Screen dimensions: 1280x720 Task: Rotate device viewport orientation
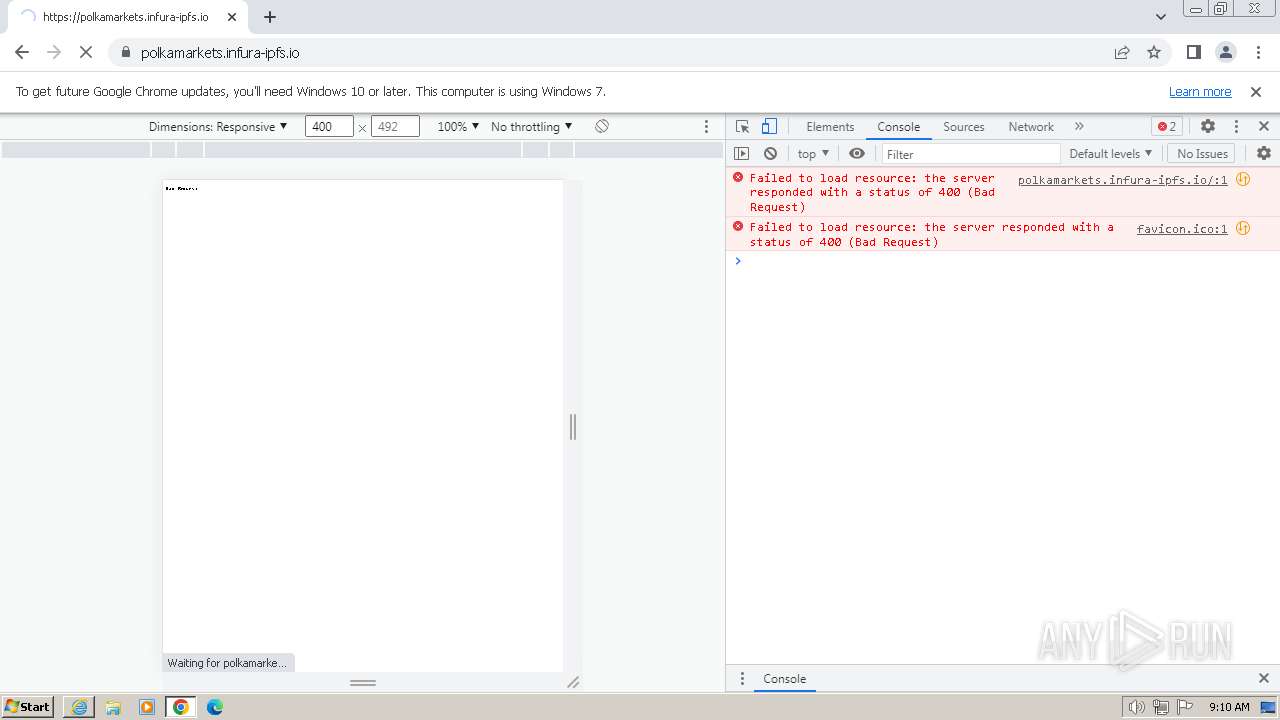pyautogui.click(x=602, y=126)
